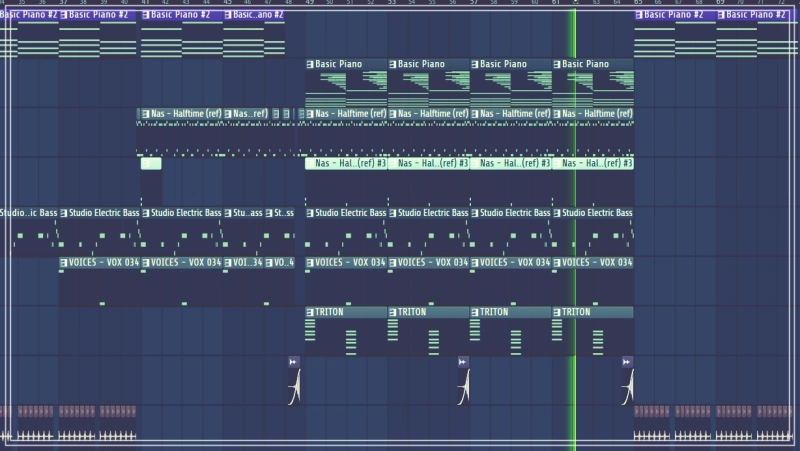The image size is (800, 451).
Task: Select the automation clip arrow icon near bar 57
Action: point(462,361)
